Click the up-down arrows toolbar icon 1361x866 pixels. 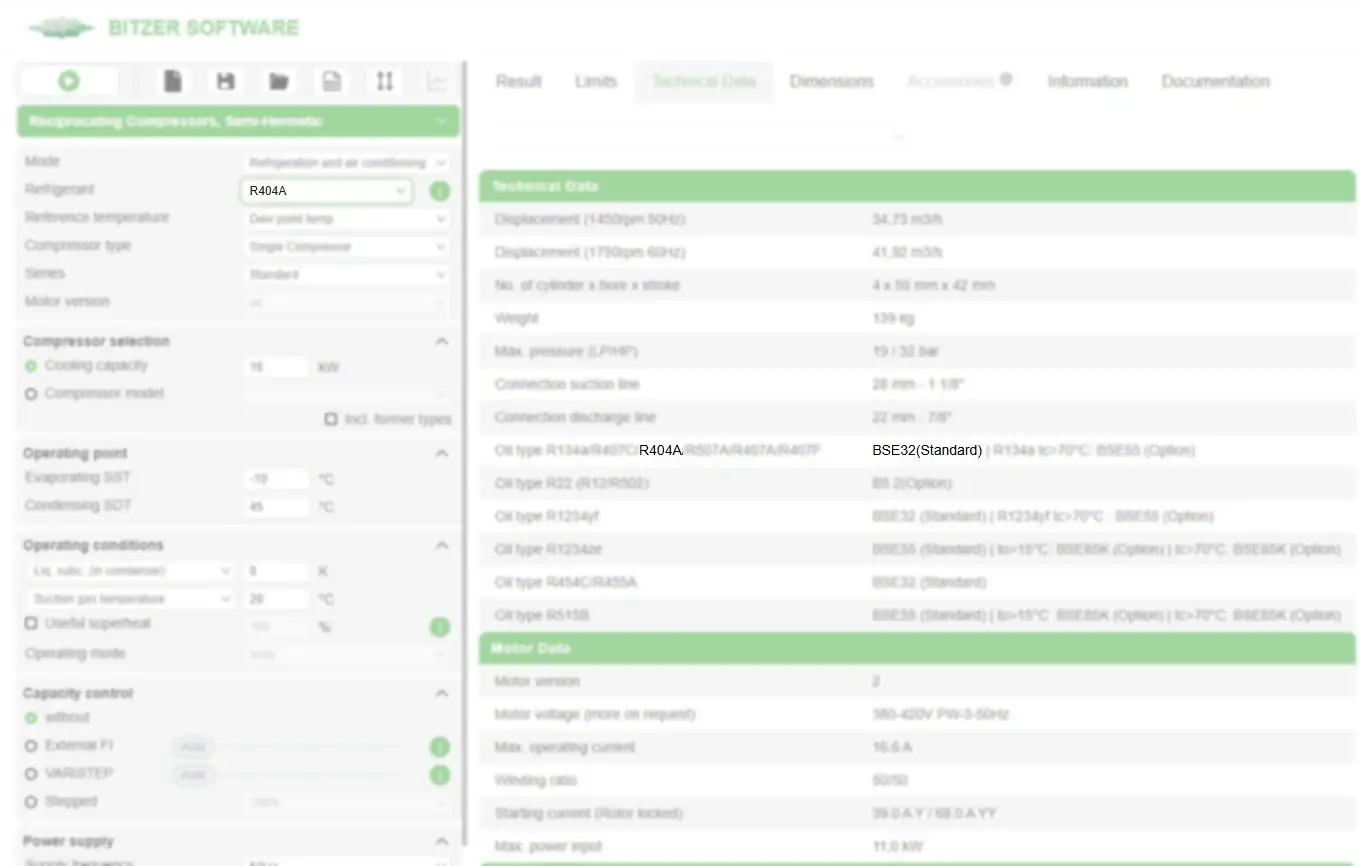point(384,81)
